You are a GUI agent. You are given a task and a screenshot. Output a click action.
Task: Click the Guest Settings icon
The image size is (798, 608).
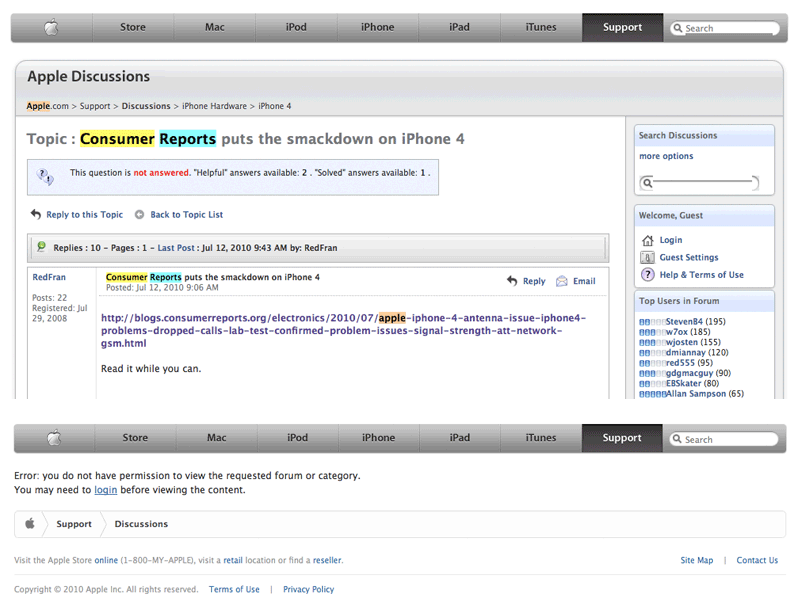[x=647, y=257]
